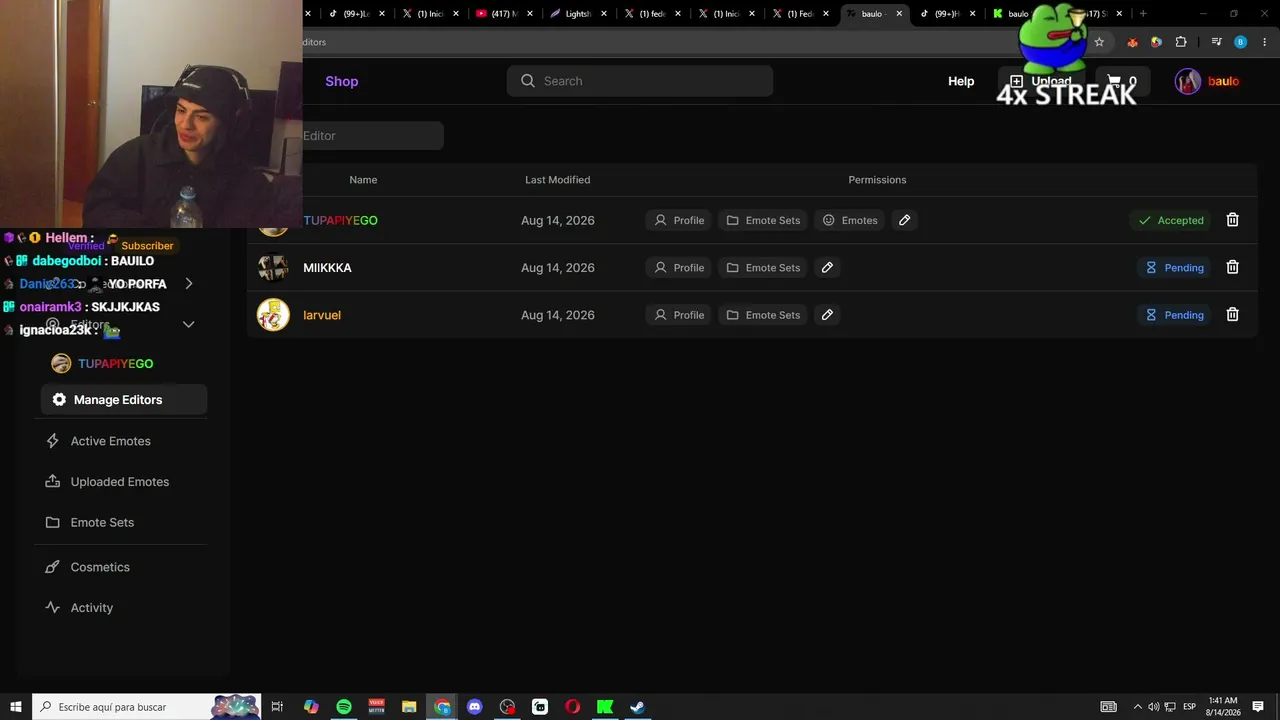Open Spotify from the taskbar
1280x720 pixels.
pos(344,707)
